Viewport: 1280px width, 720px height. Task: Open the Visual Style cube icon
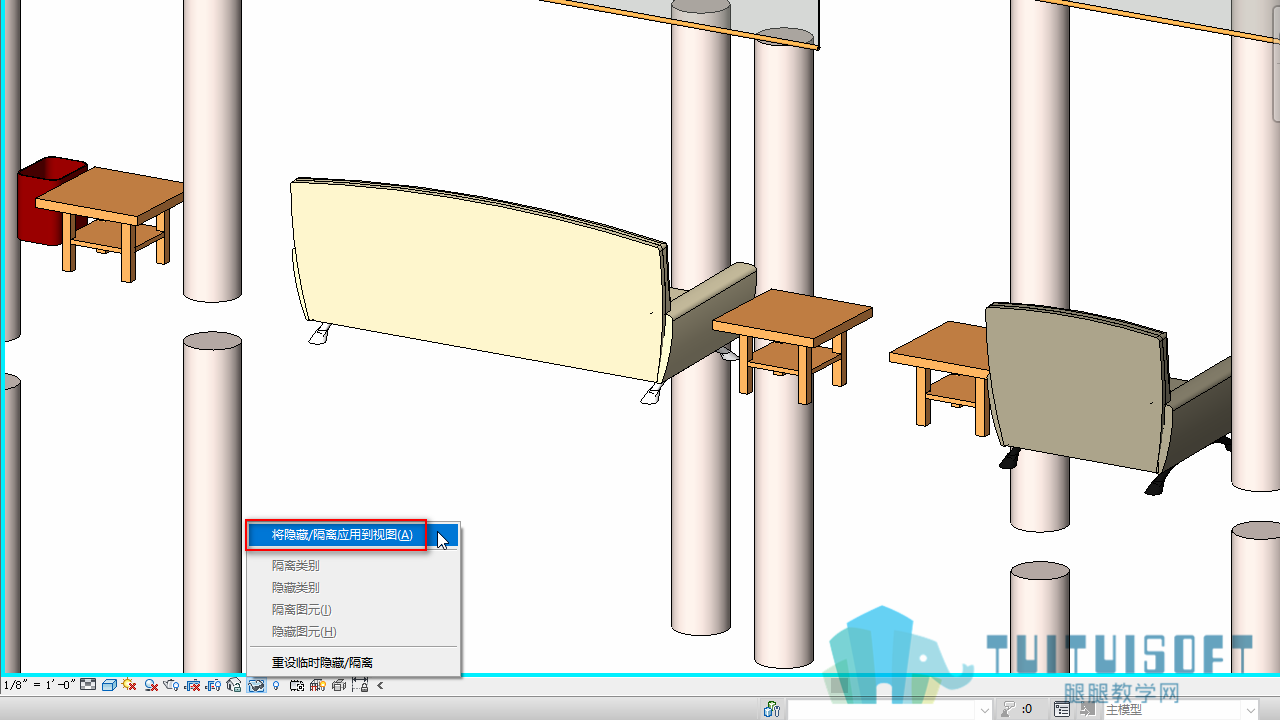click(x=109, y=685)
